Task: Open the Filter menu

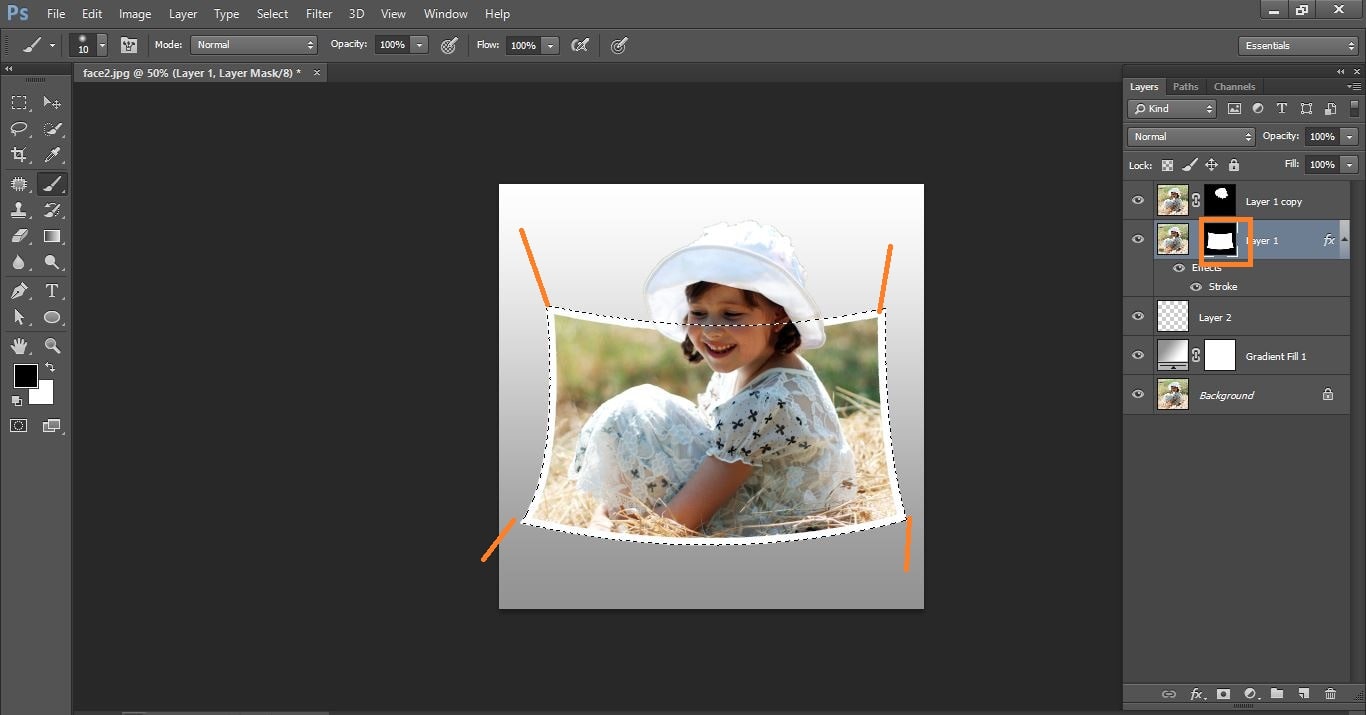Action: (319, 14)
